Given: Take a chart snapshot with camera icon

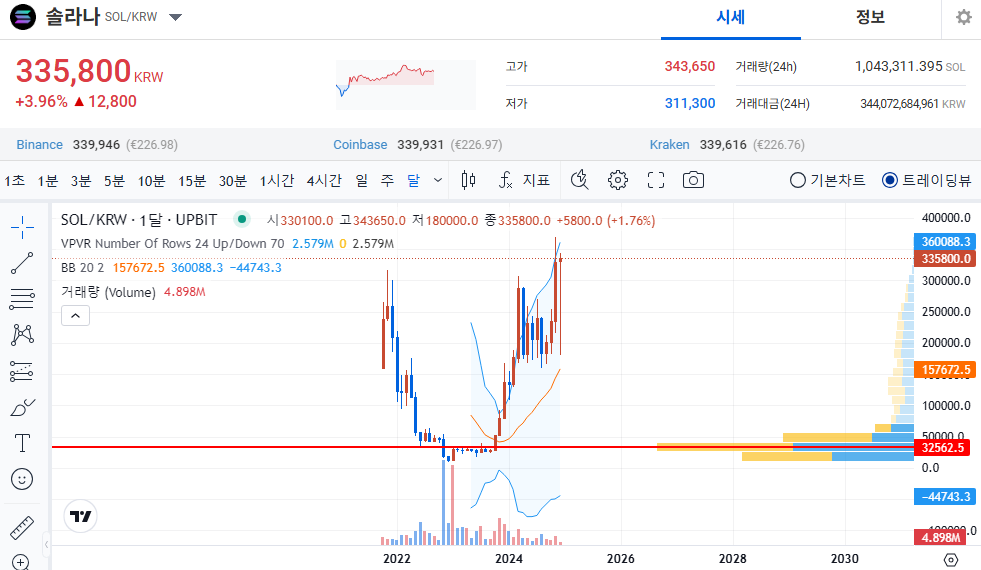Looking at the screenshot, I should click(693, 180).
